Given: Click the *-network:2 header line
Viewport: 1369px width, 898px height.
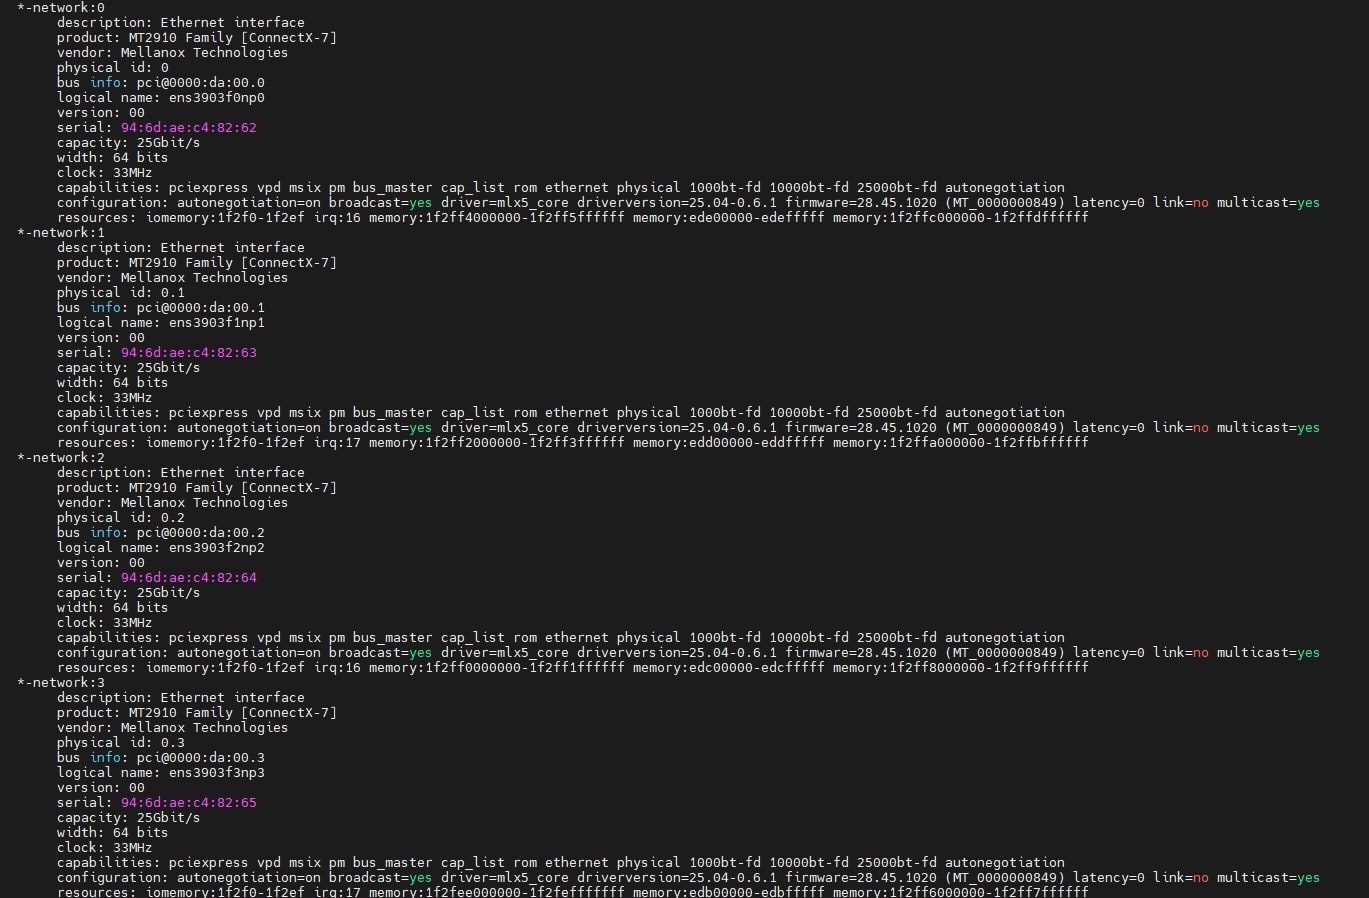Looking at the screenshot, I should pos(61,458).
